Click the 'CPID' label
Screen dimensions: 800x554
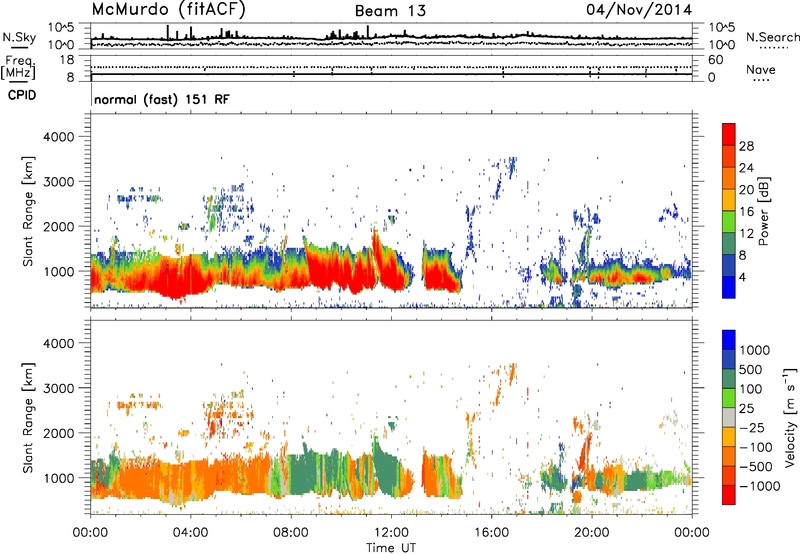22,95
